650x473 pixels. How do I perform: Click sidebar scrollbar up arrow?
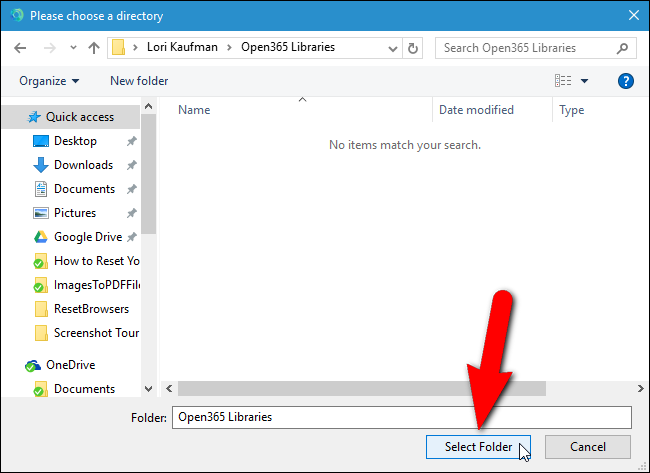pos(148,106)
